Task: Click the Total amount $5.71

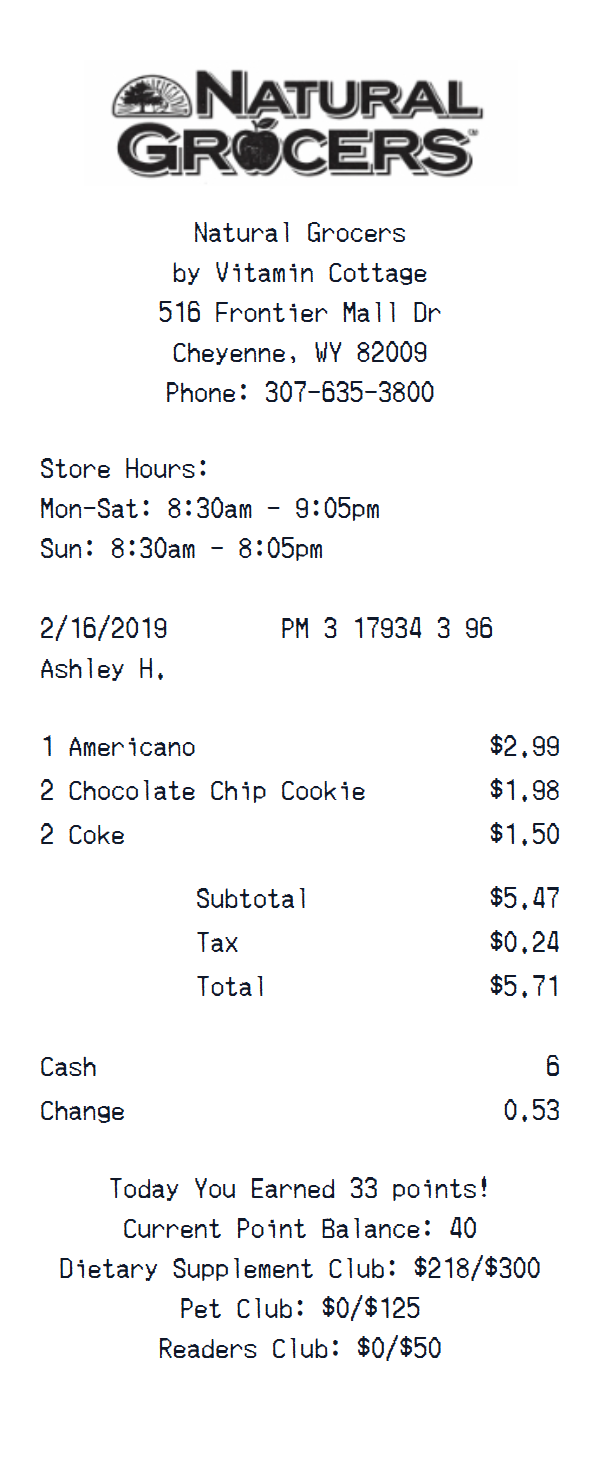Action: coord(524,987)
